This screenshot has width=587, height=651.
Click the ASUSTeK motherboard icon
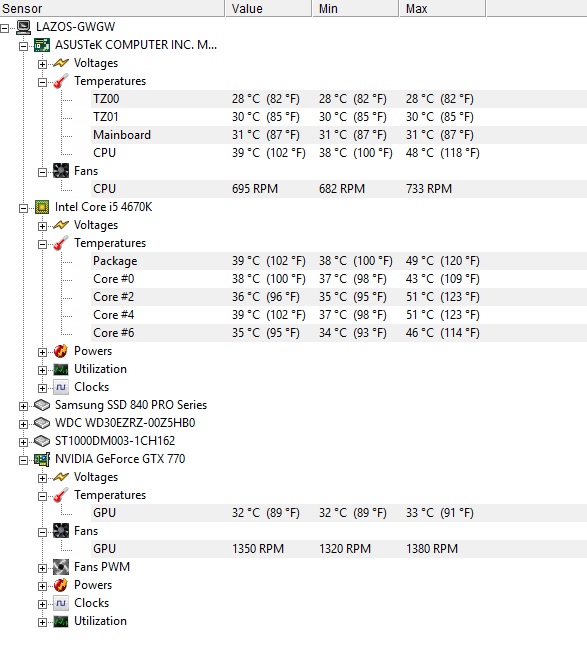pyautogui.click(x=42, y=45)
